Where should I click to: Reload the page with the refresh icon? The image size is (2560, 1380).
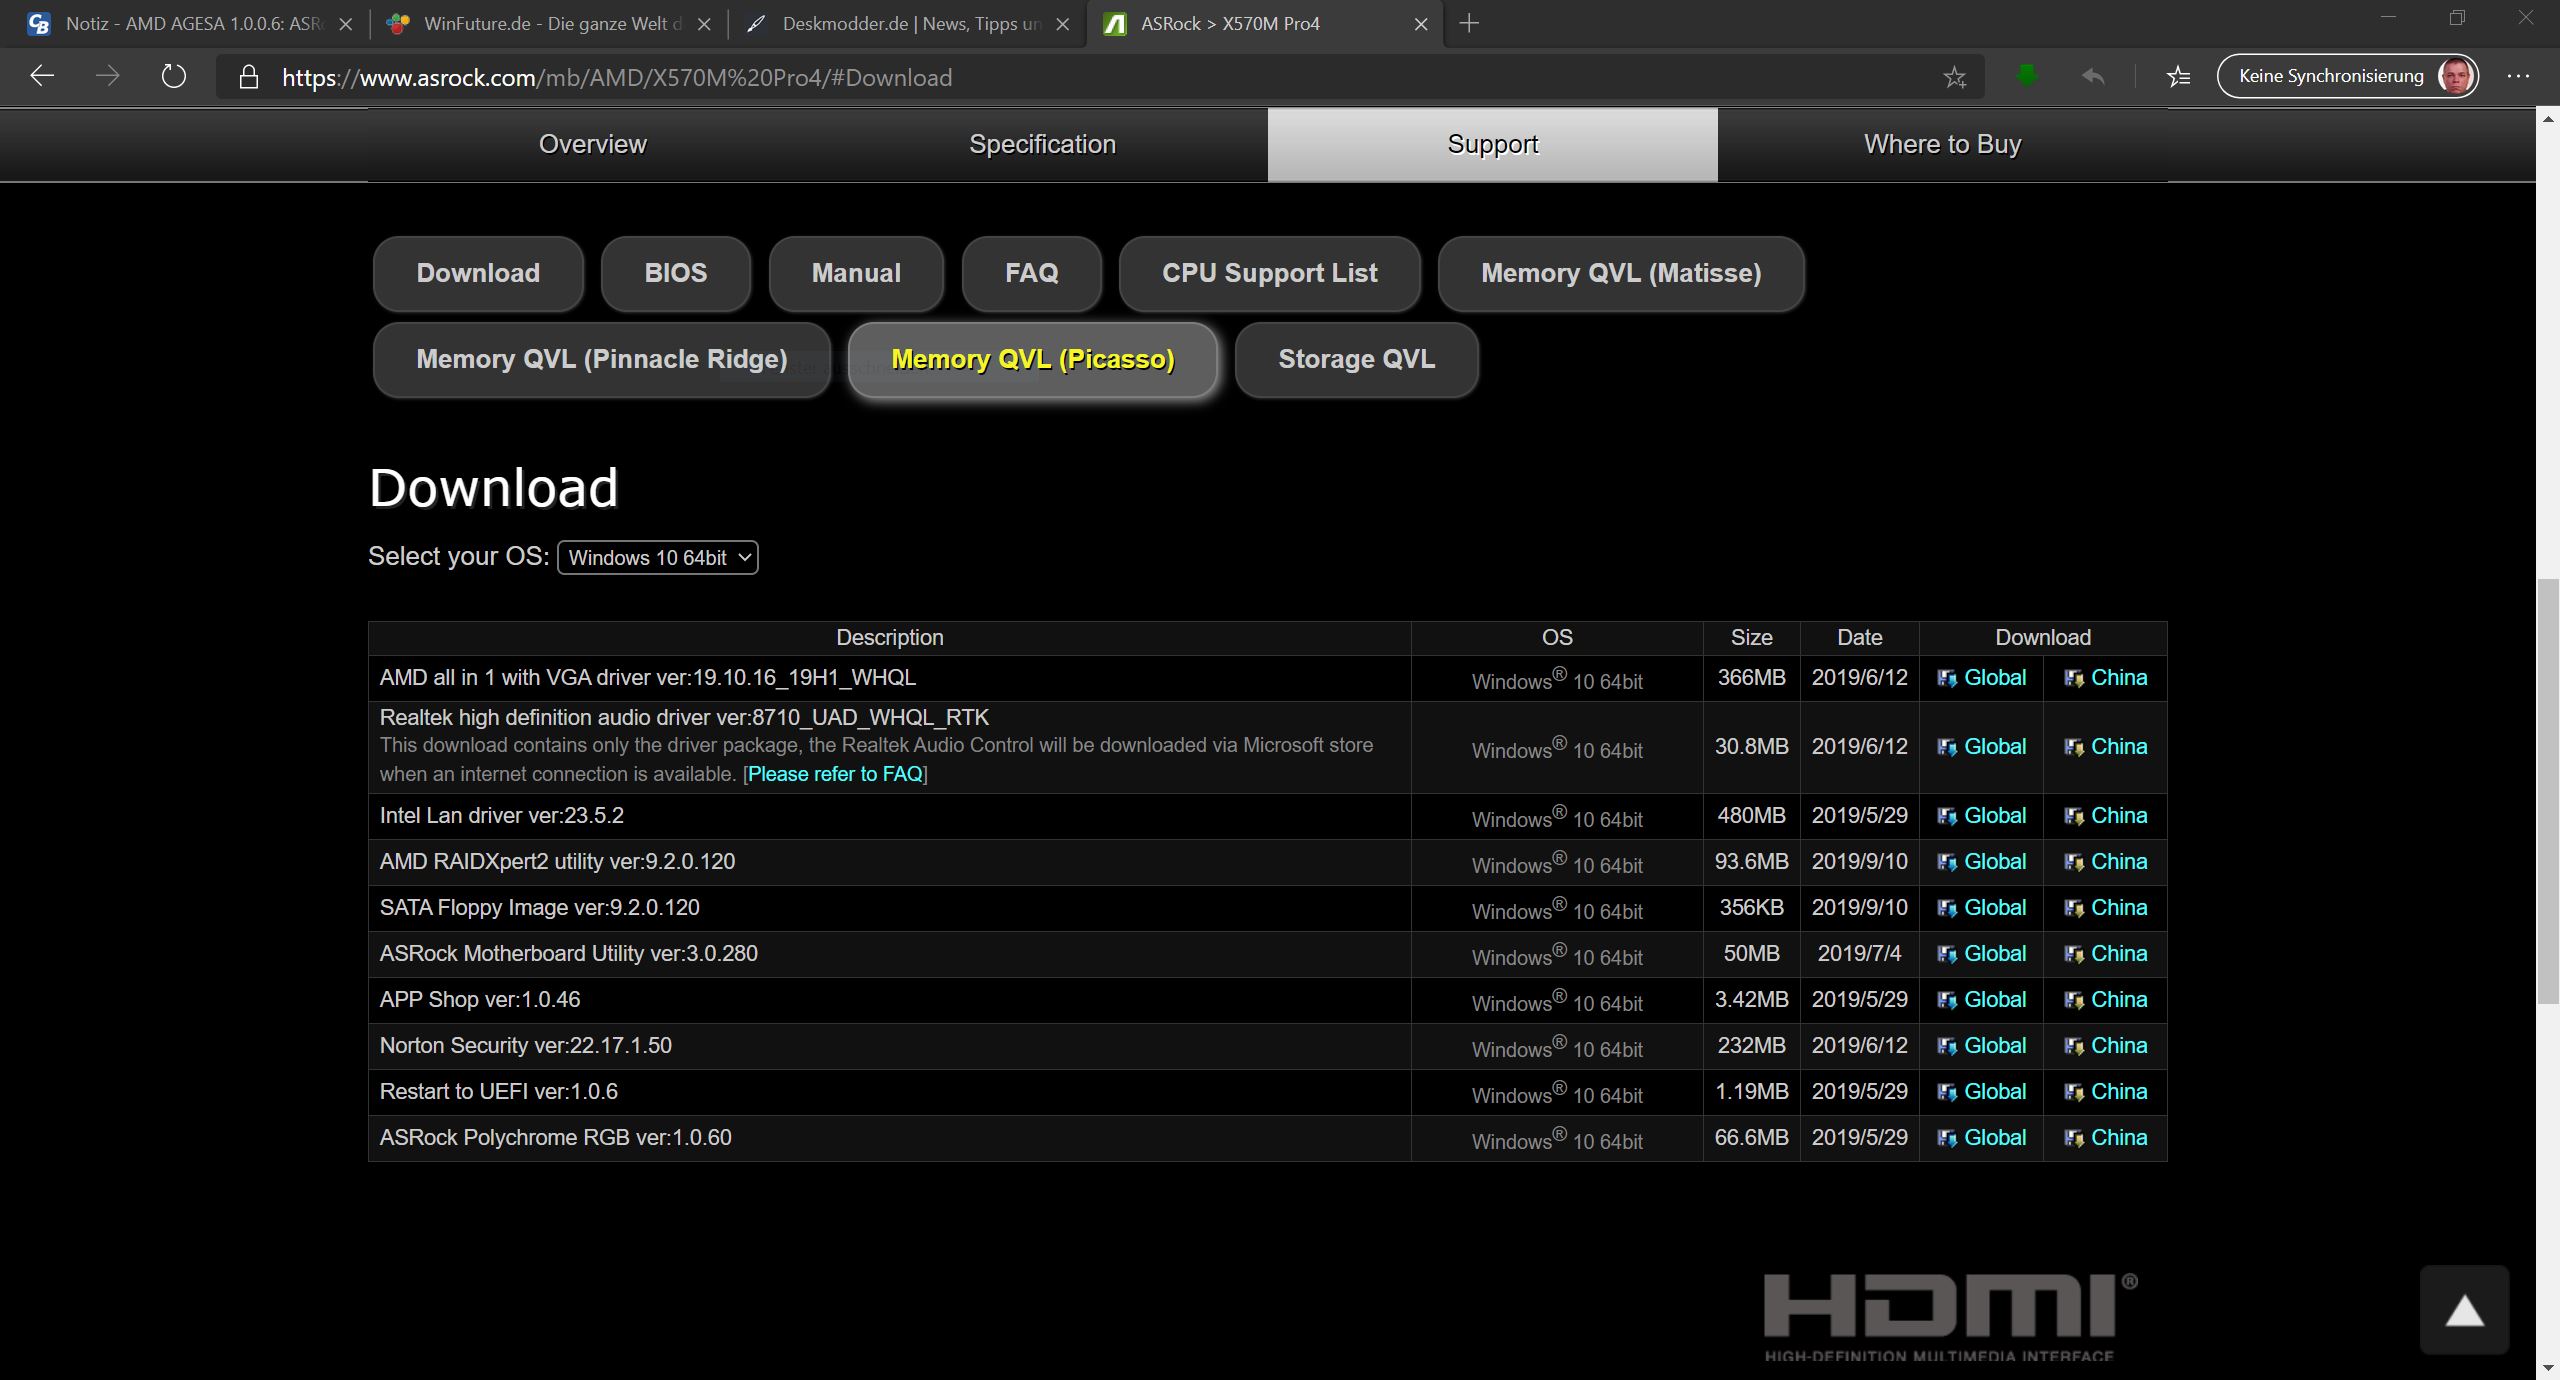tap(173, 76)
